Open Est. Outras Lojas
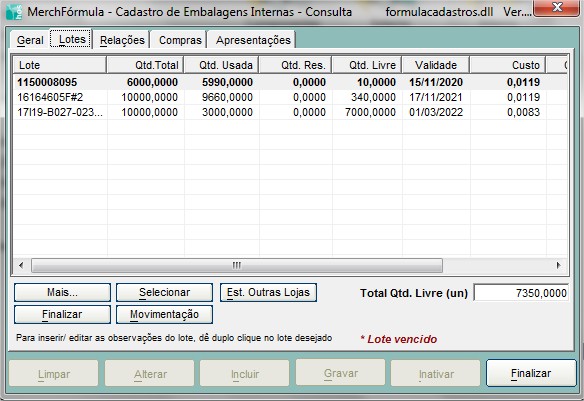The image size is (584, 401). pyautogui.click(x=268, y=292)
